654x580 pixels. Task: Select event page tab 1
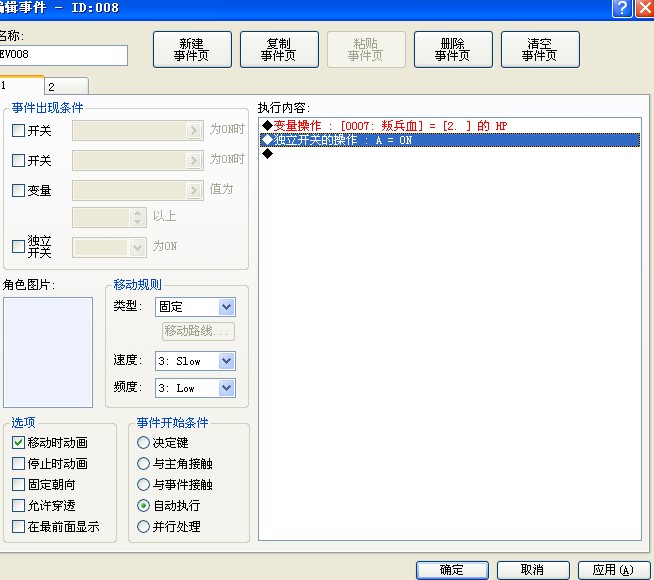point(21,85)
